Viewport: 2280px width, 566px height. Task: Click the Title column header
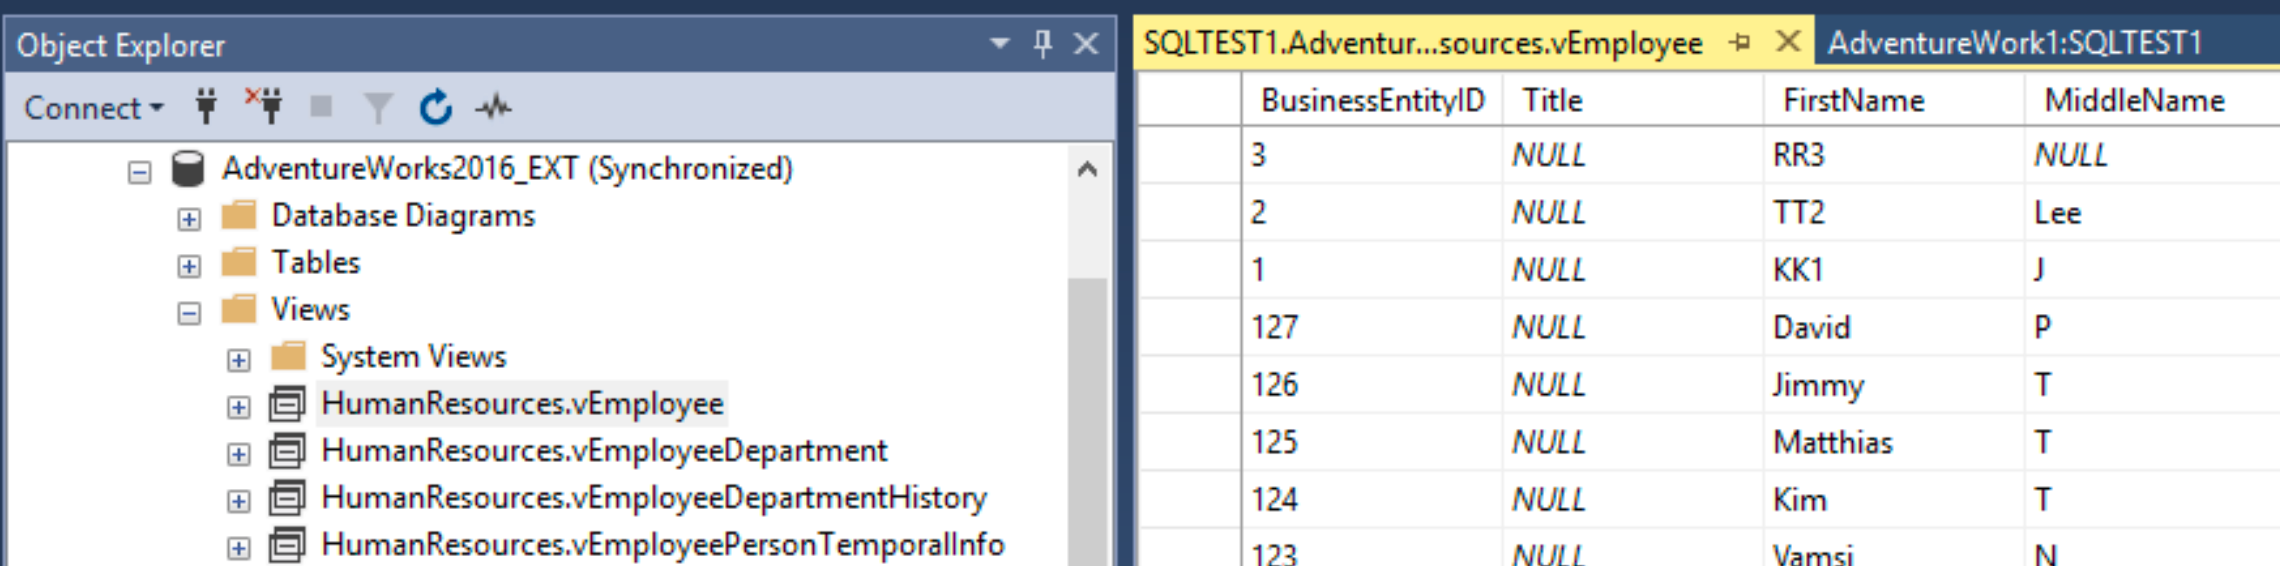click(1633, 100)
